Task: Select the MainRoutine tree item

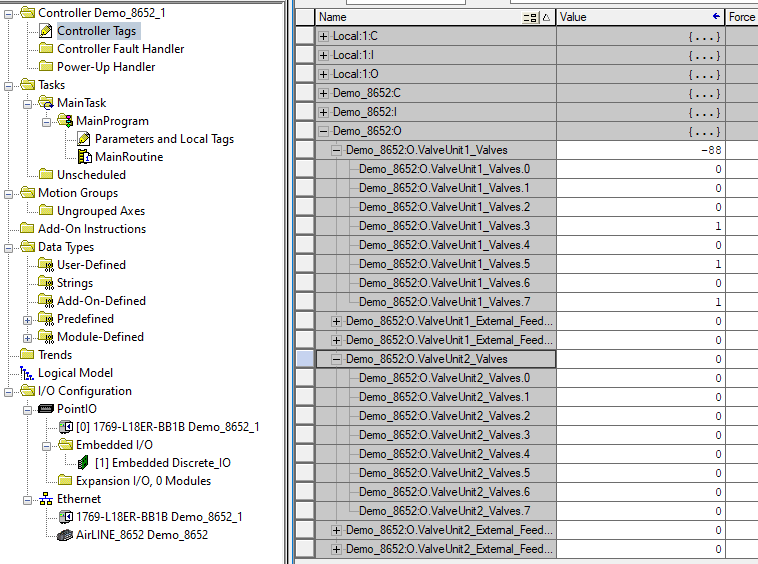Action: click(129, 157)
